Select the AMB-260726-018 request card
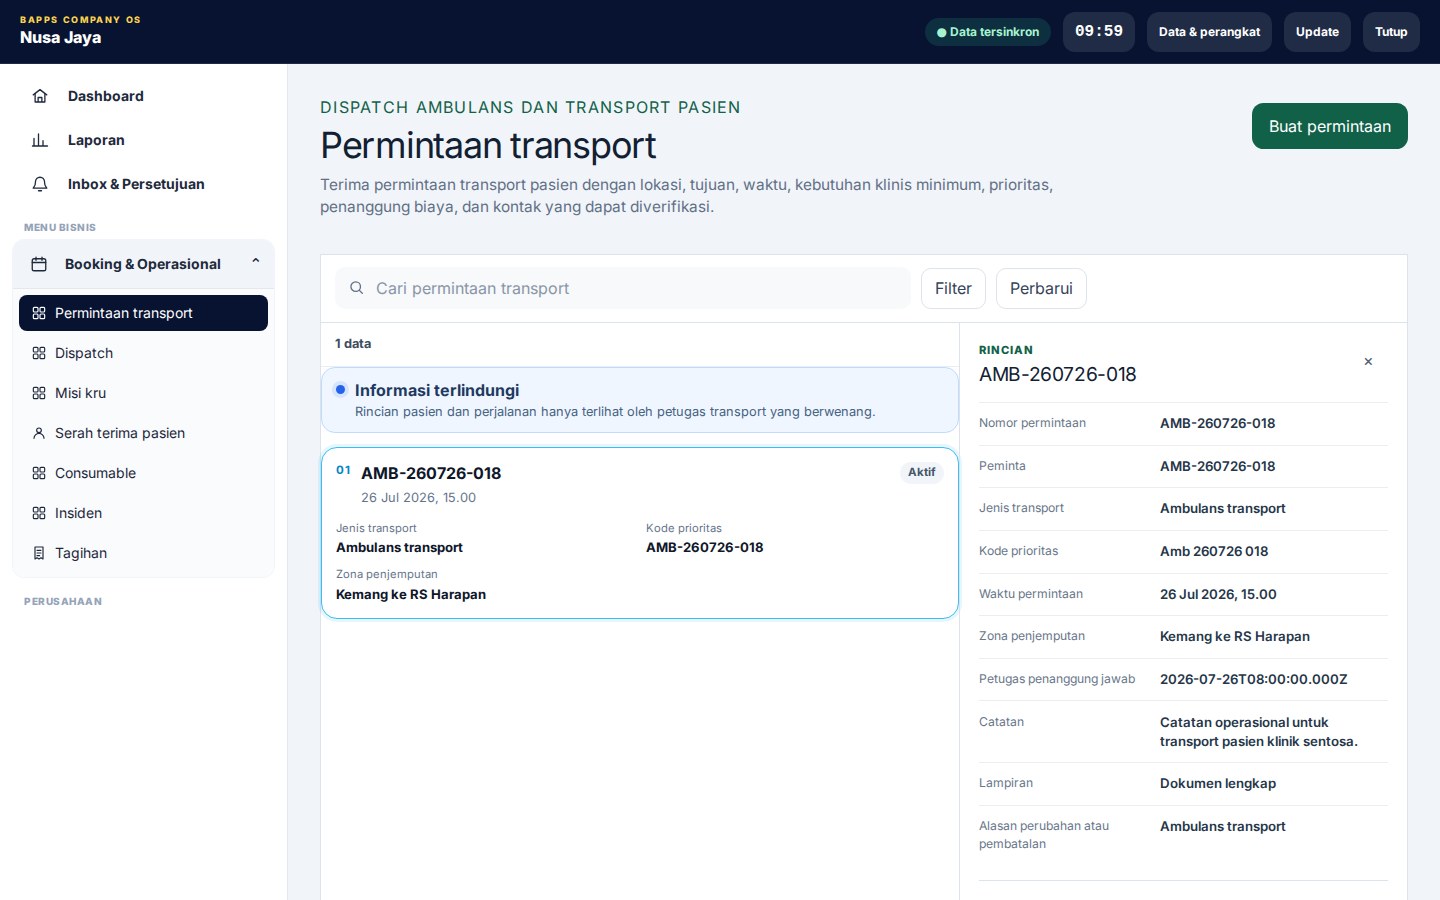The height and width of the screenshot is (900, 1440). [640, 533]
